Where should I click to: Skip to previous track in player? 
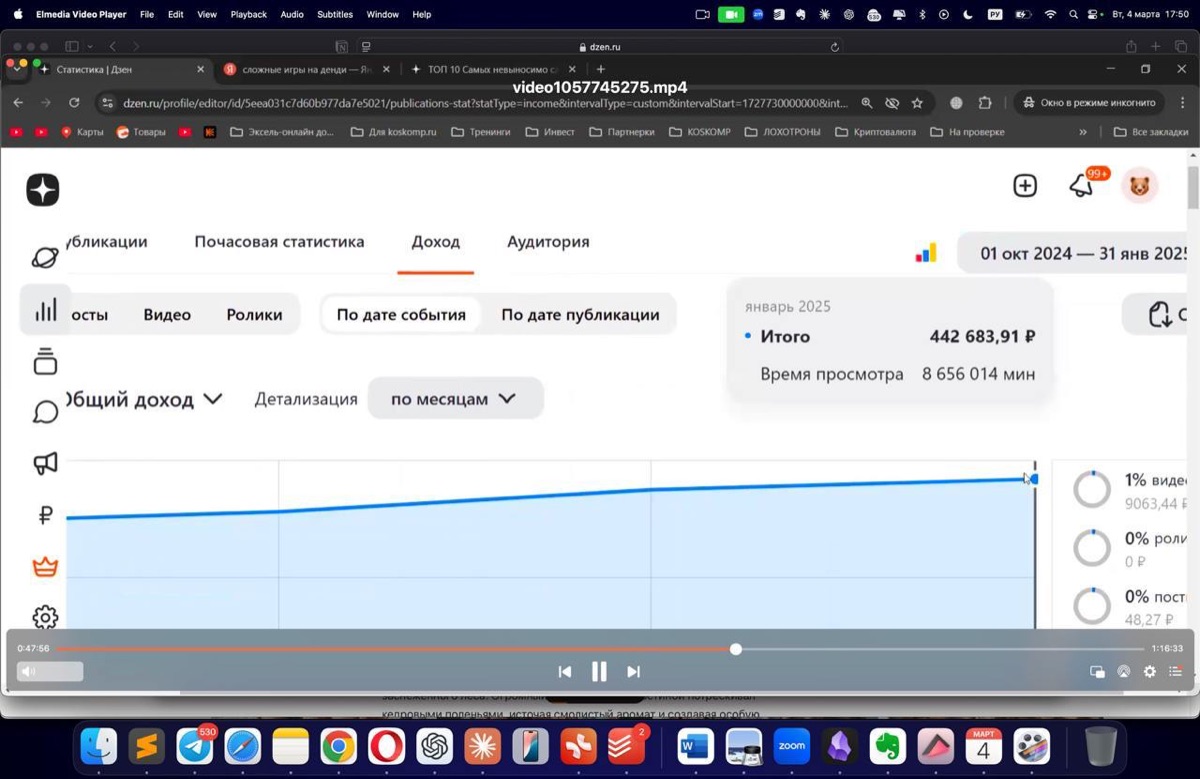565,672
